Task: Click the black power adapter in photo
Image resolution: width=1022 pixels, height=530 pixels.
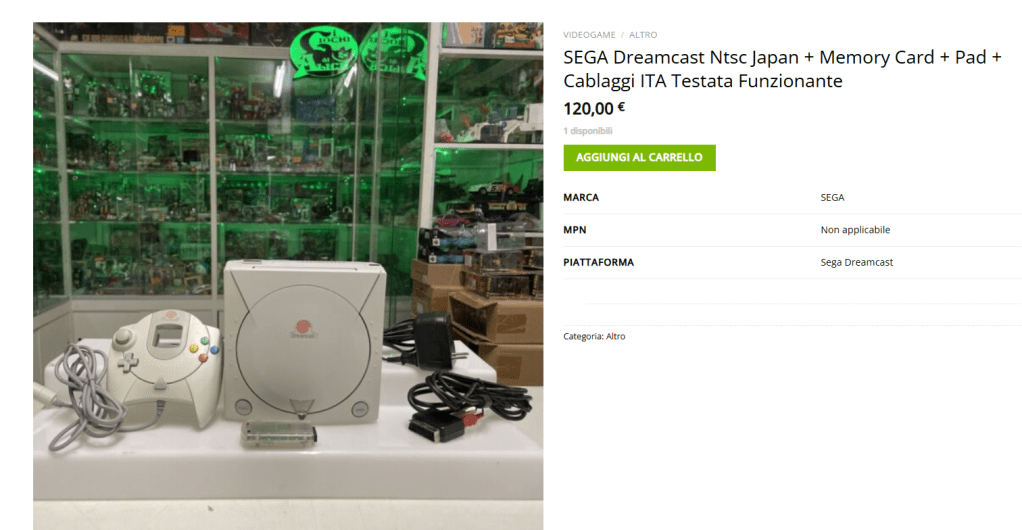Action: pyautogui.click(x=435, y=340)
